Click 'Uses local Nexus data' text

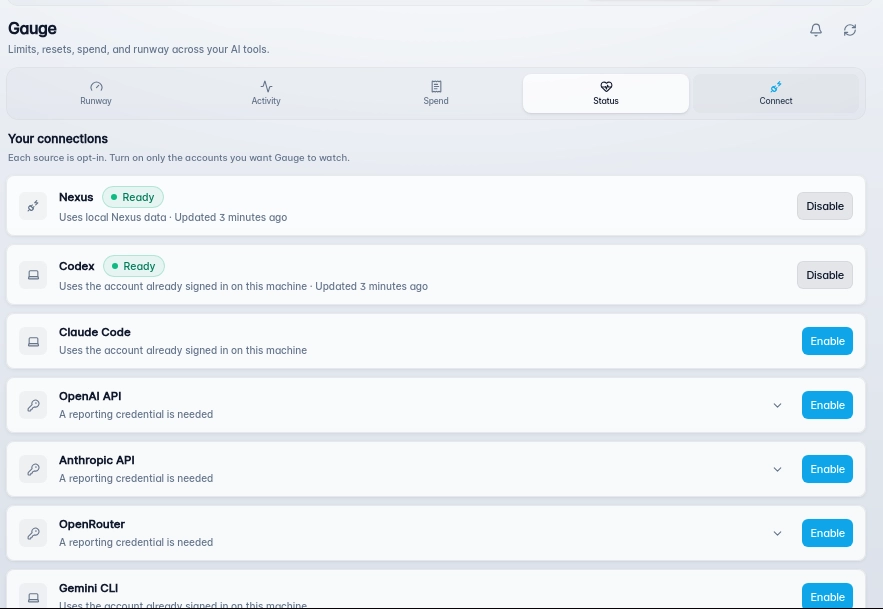113,217
